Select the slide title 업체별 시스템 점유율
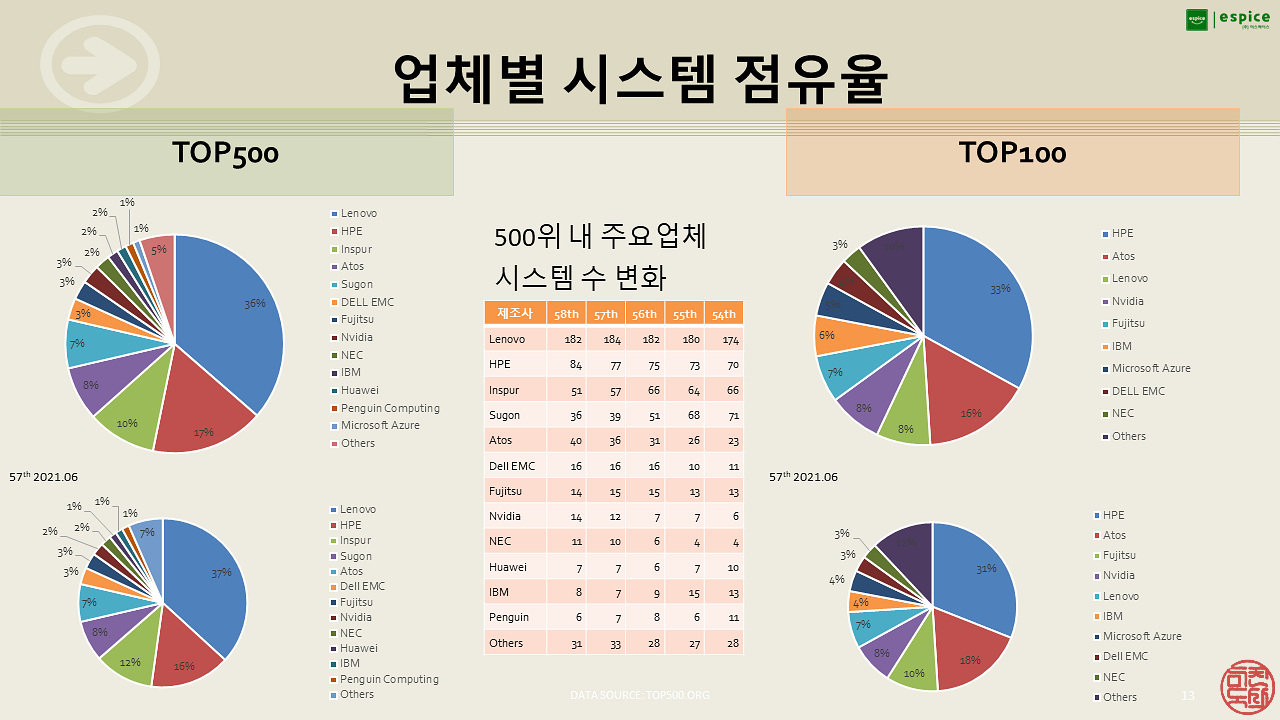Screen dimensions: 1280x720 pos(640,77)
